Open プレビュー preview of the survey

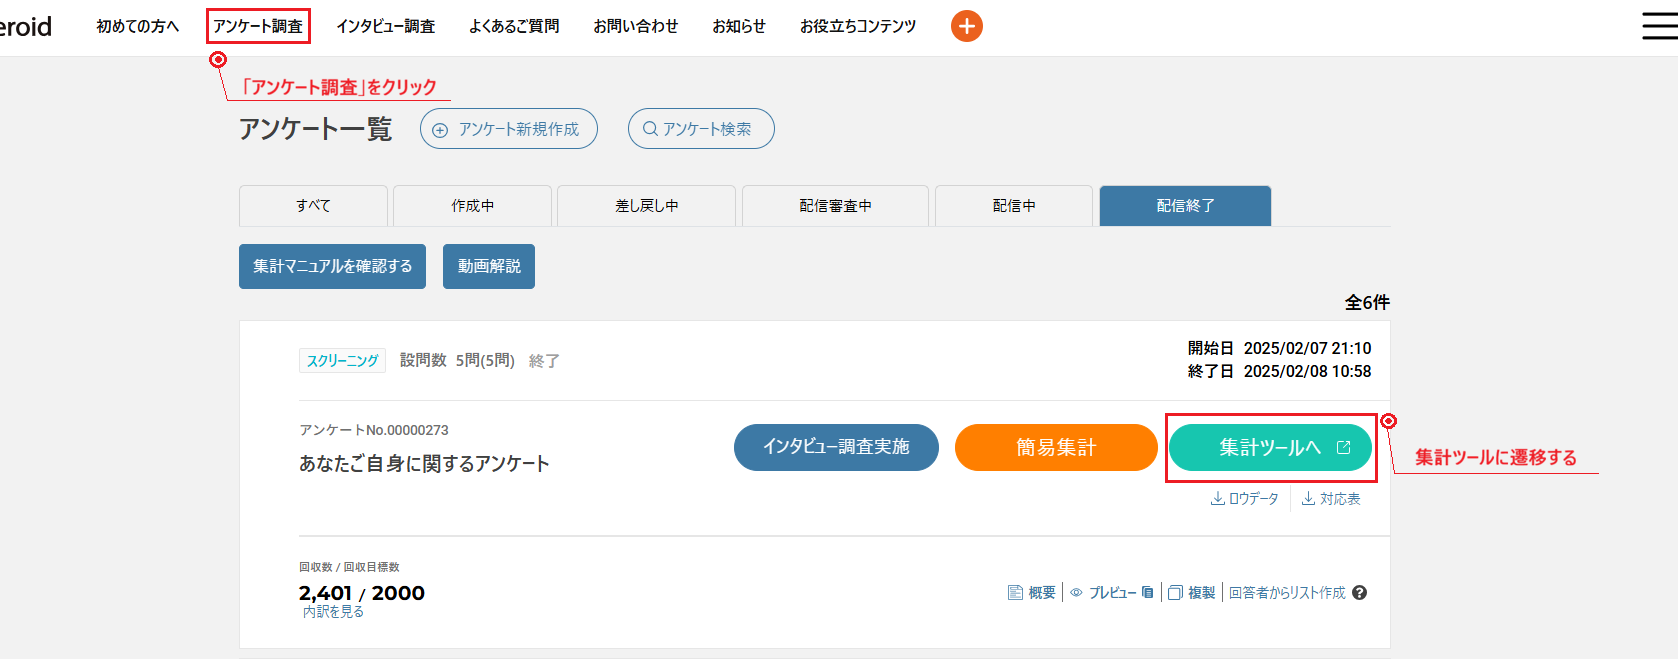(x=1111, y=593)
